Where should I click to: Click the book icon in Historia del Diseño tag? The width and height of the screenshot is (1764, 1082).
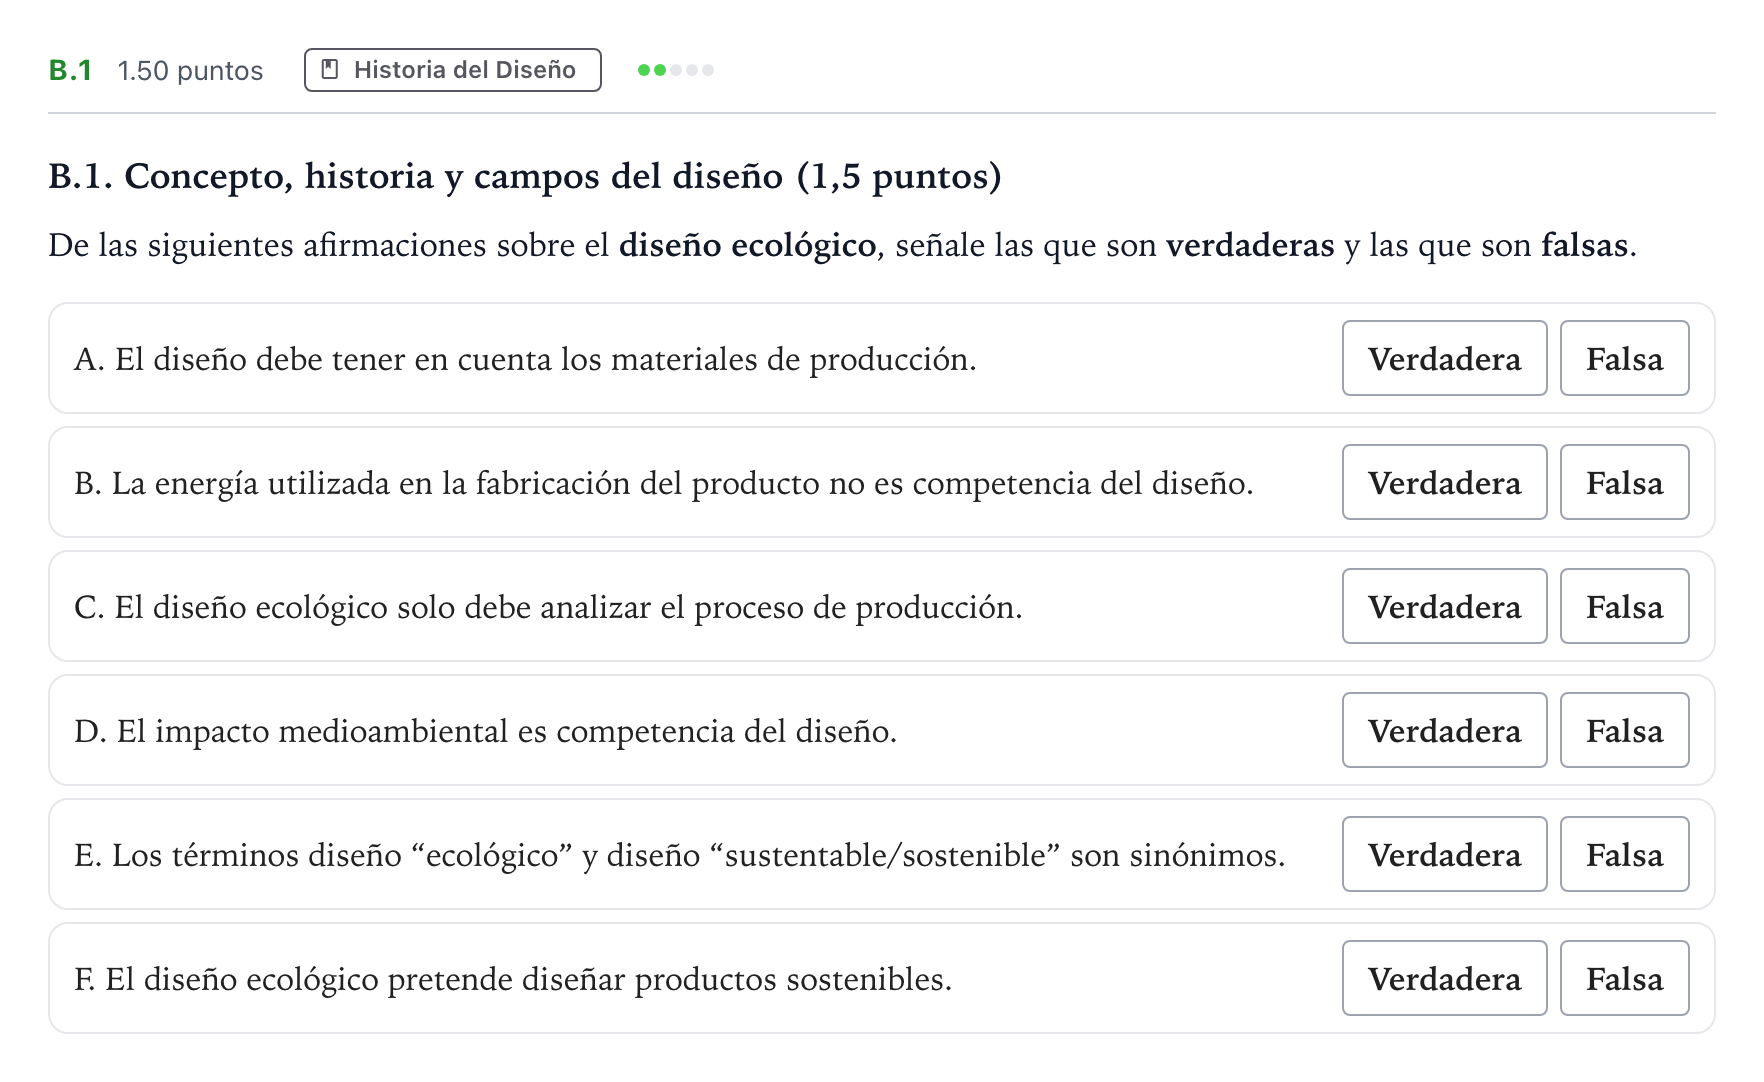(x=329, y=70)
